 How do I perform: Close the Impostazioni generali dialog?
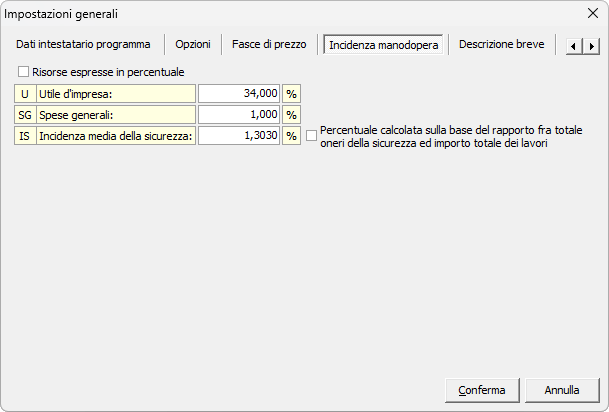591,14
